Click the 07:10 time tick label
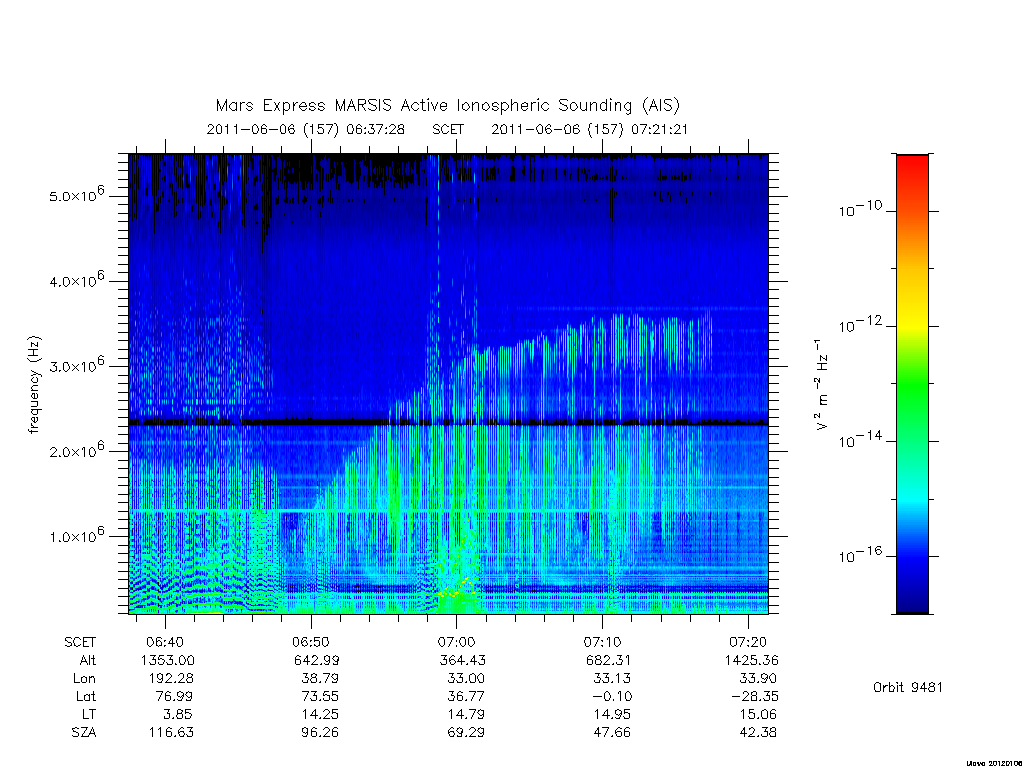 602,642
